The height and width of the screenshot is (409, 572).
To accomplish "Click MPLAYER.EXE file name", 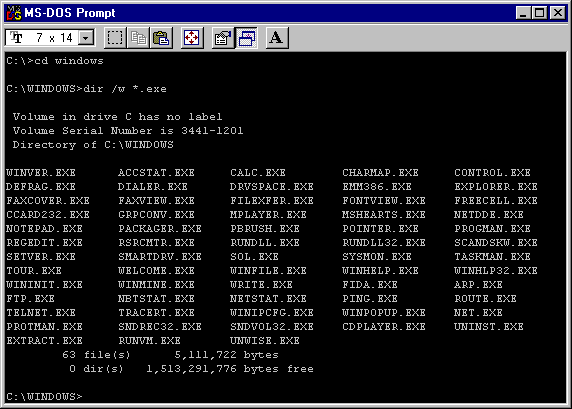I will tap(268, 215).
